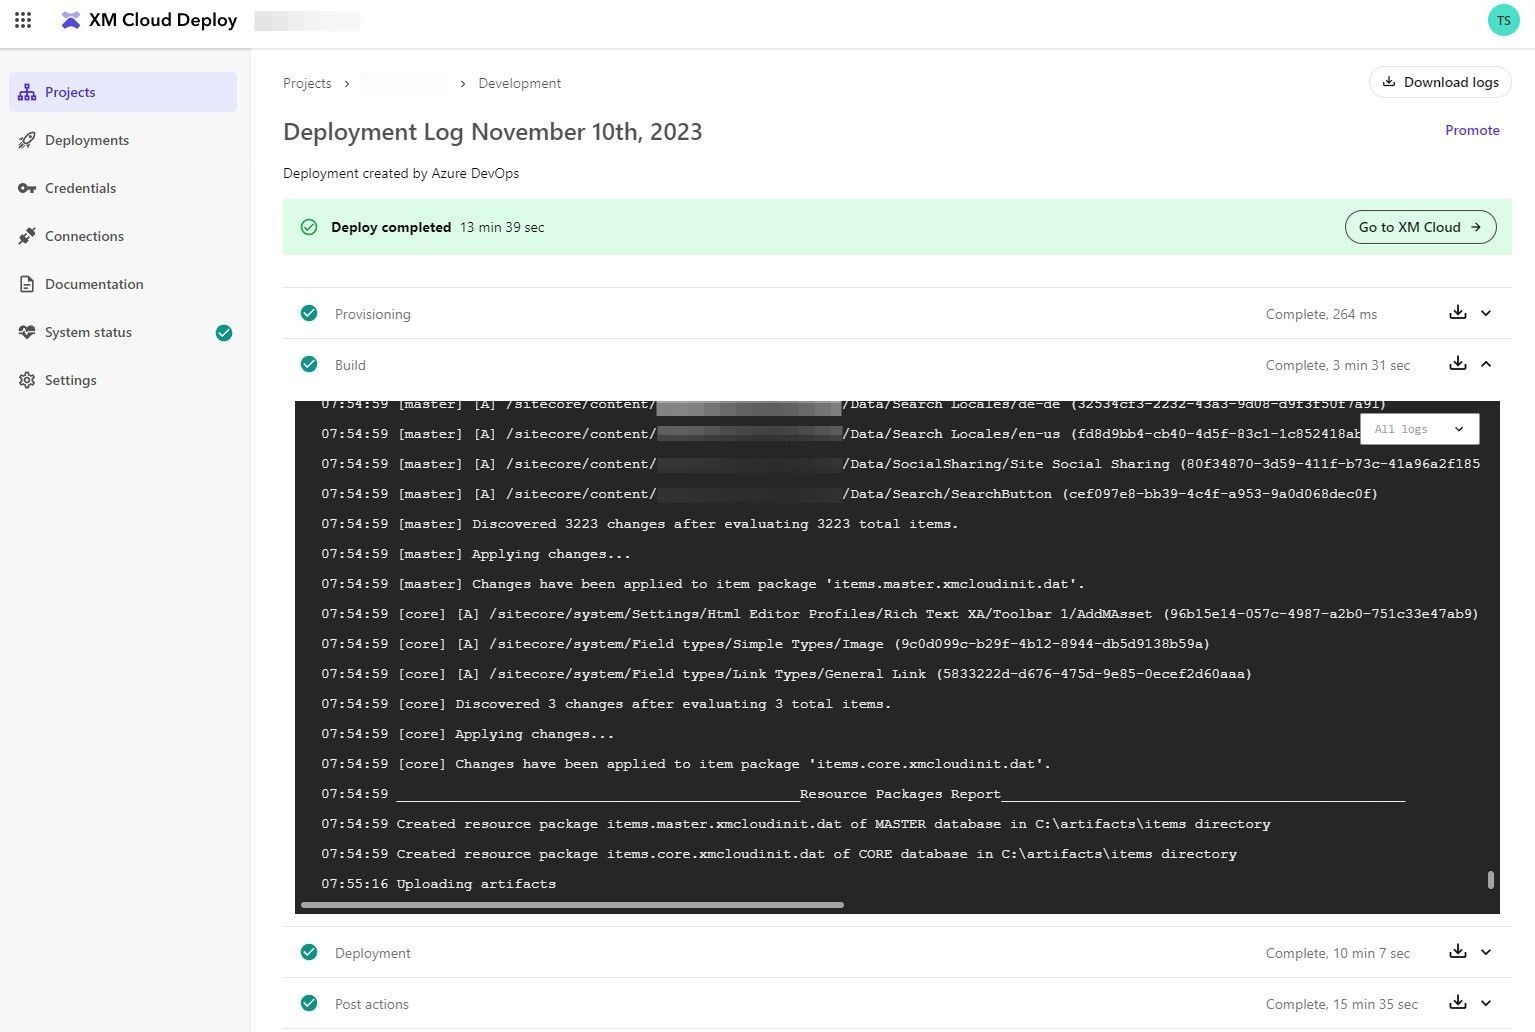
Task: Click the 'Resource Packages Report' log line
Action: pos(863,794)
